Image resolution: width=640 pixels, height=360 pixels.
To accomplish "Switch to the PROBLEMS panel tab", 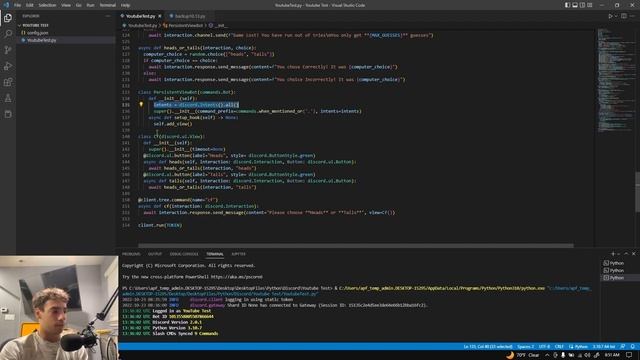I will [x=131, y=254].
